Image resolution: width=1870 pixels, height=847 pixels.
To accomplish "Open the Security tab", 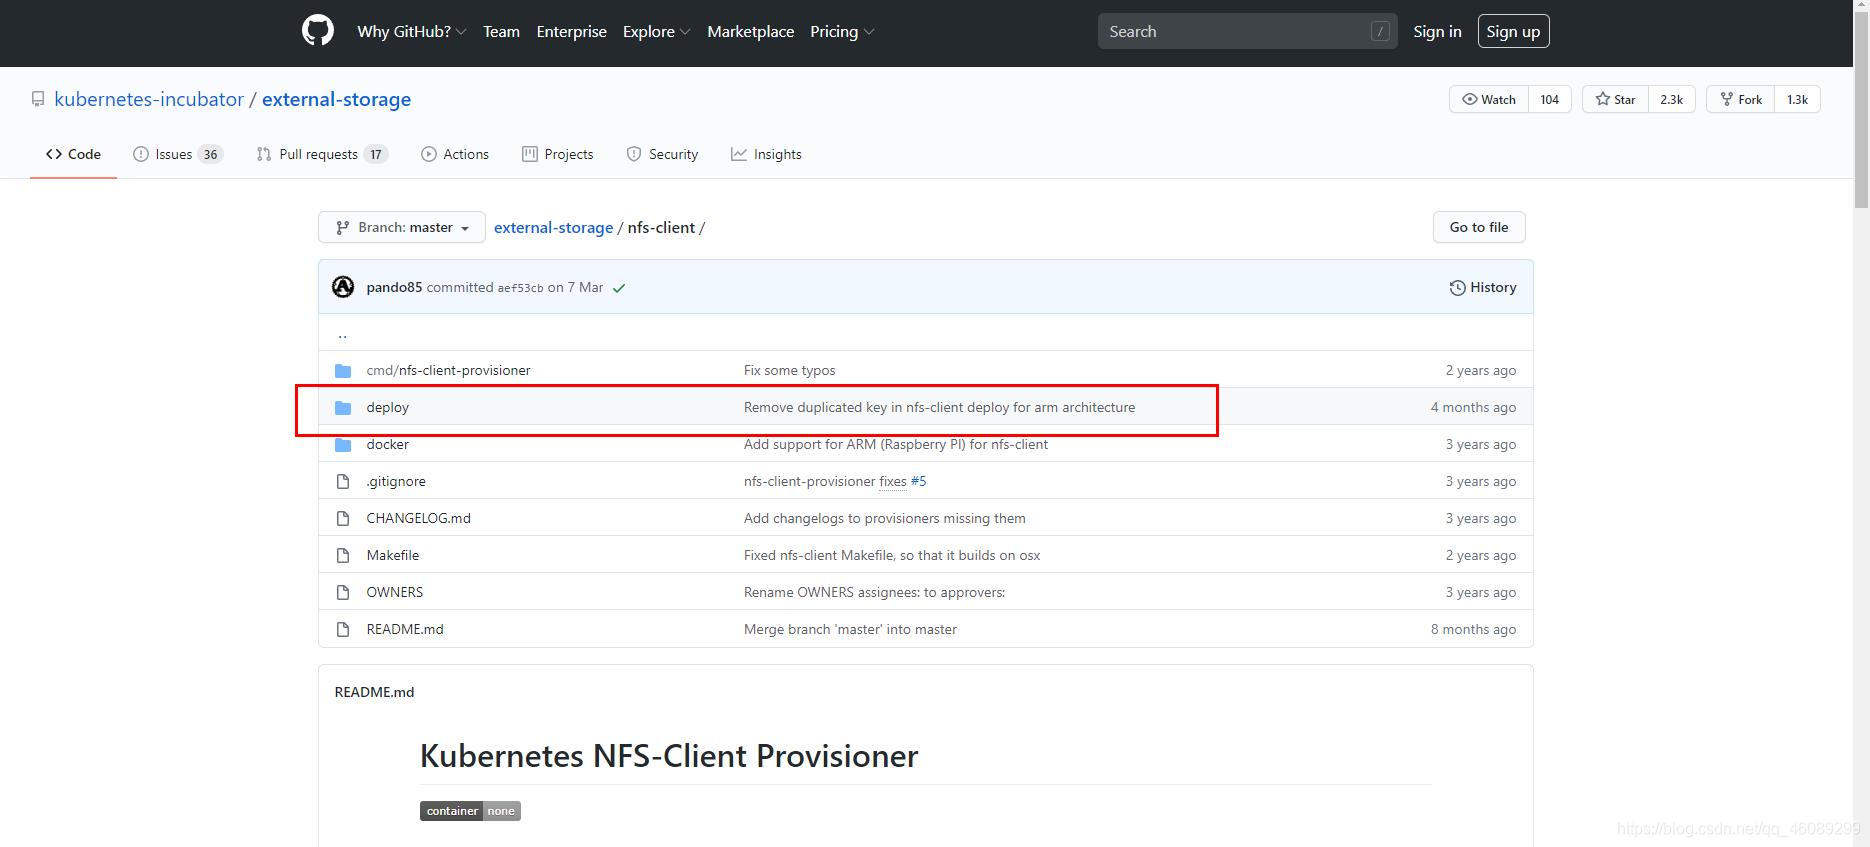I will point(662,154).
